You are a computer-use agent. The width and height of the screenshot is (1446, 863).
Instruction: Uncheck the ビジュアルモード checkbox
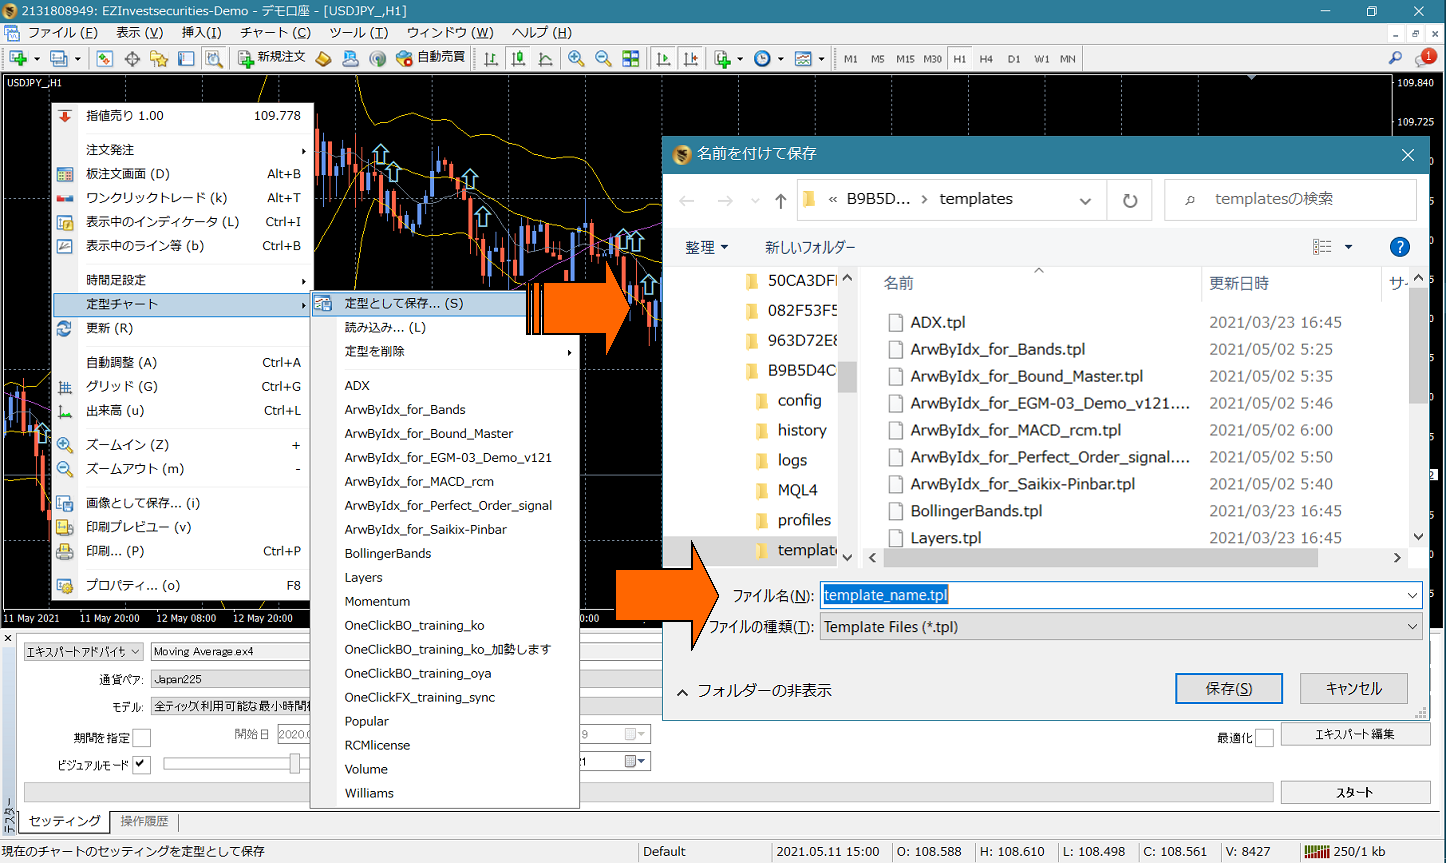[142, 765]
